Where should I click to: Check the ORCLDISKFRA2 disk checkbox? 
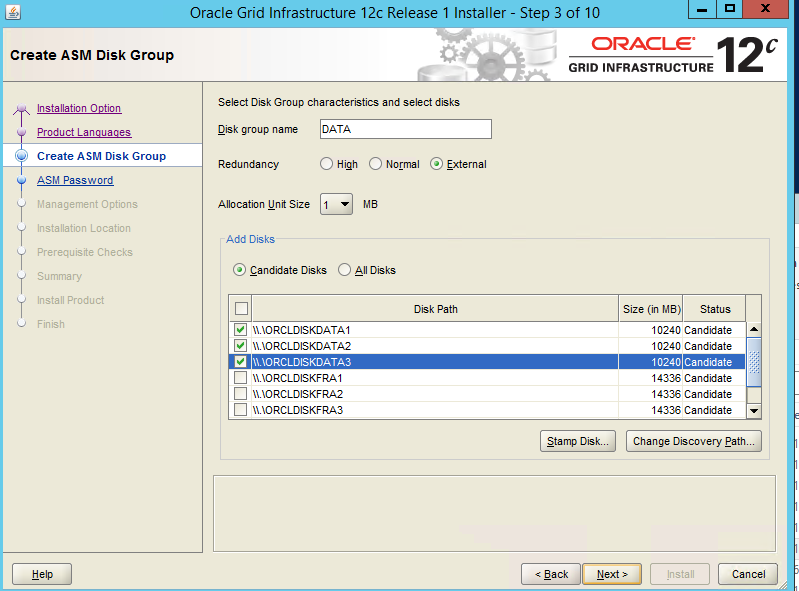pos(240,393)
